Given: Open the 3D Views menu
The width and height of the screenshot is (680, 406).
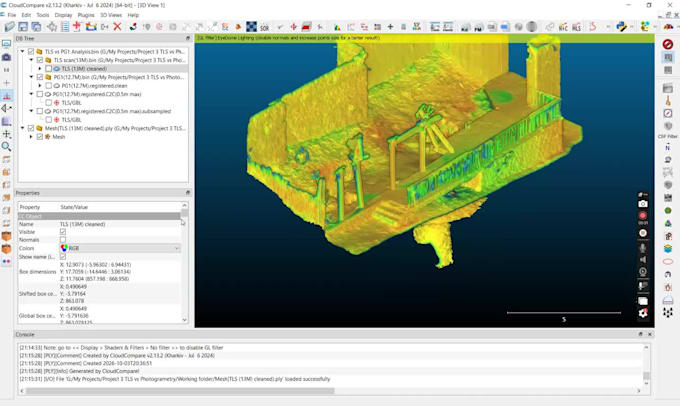Looking at the screenshot, I should click(x=111, y=15).
